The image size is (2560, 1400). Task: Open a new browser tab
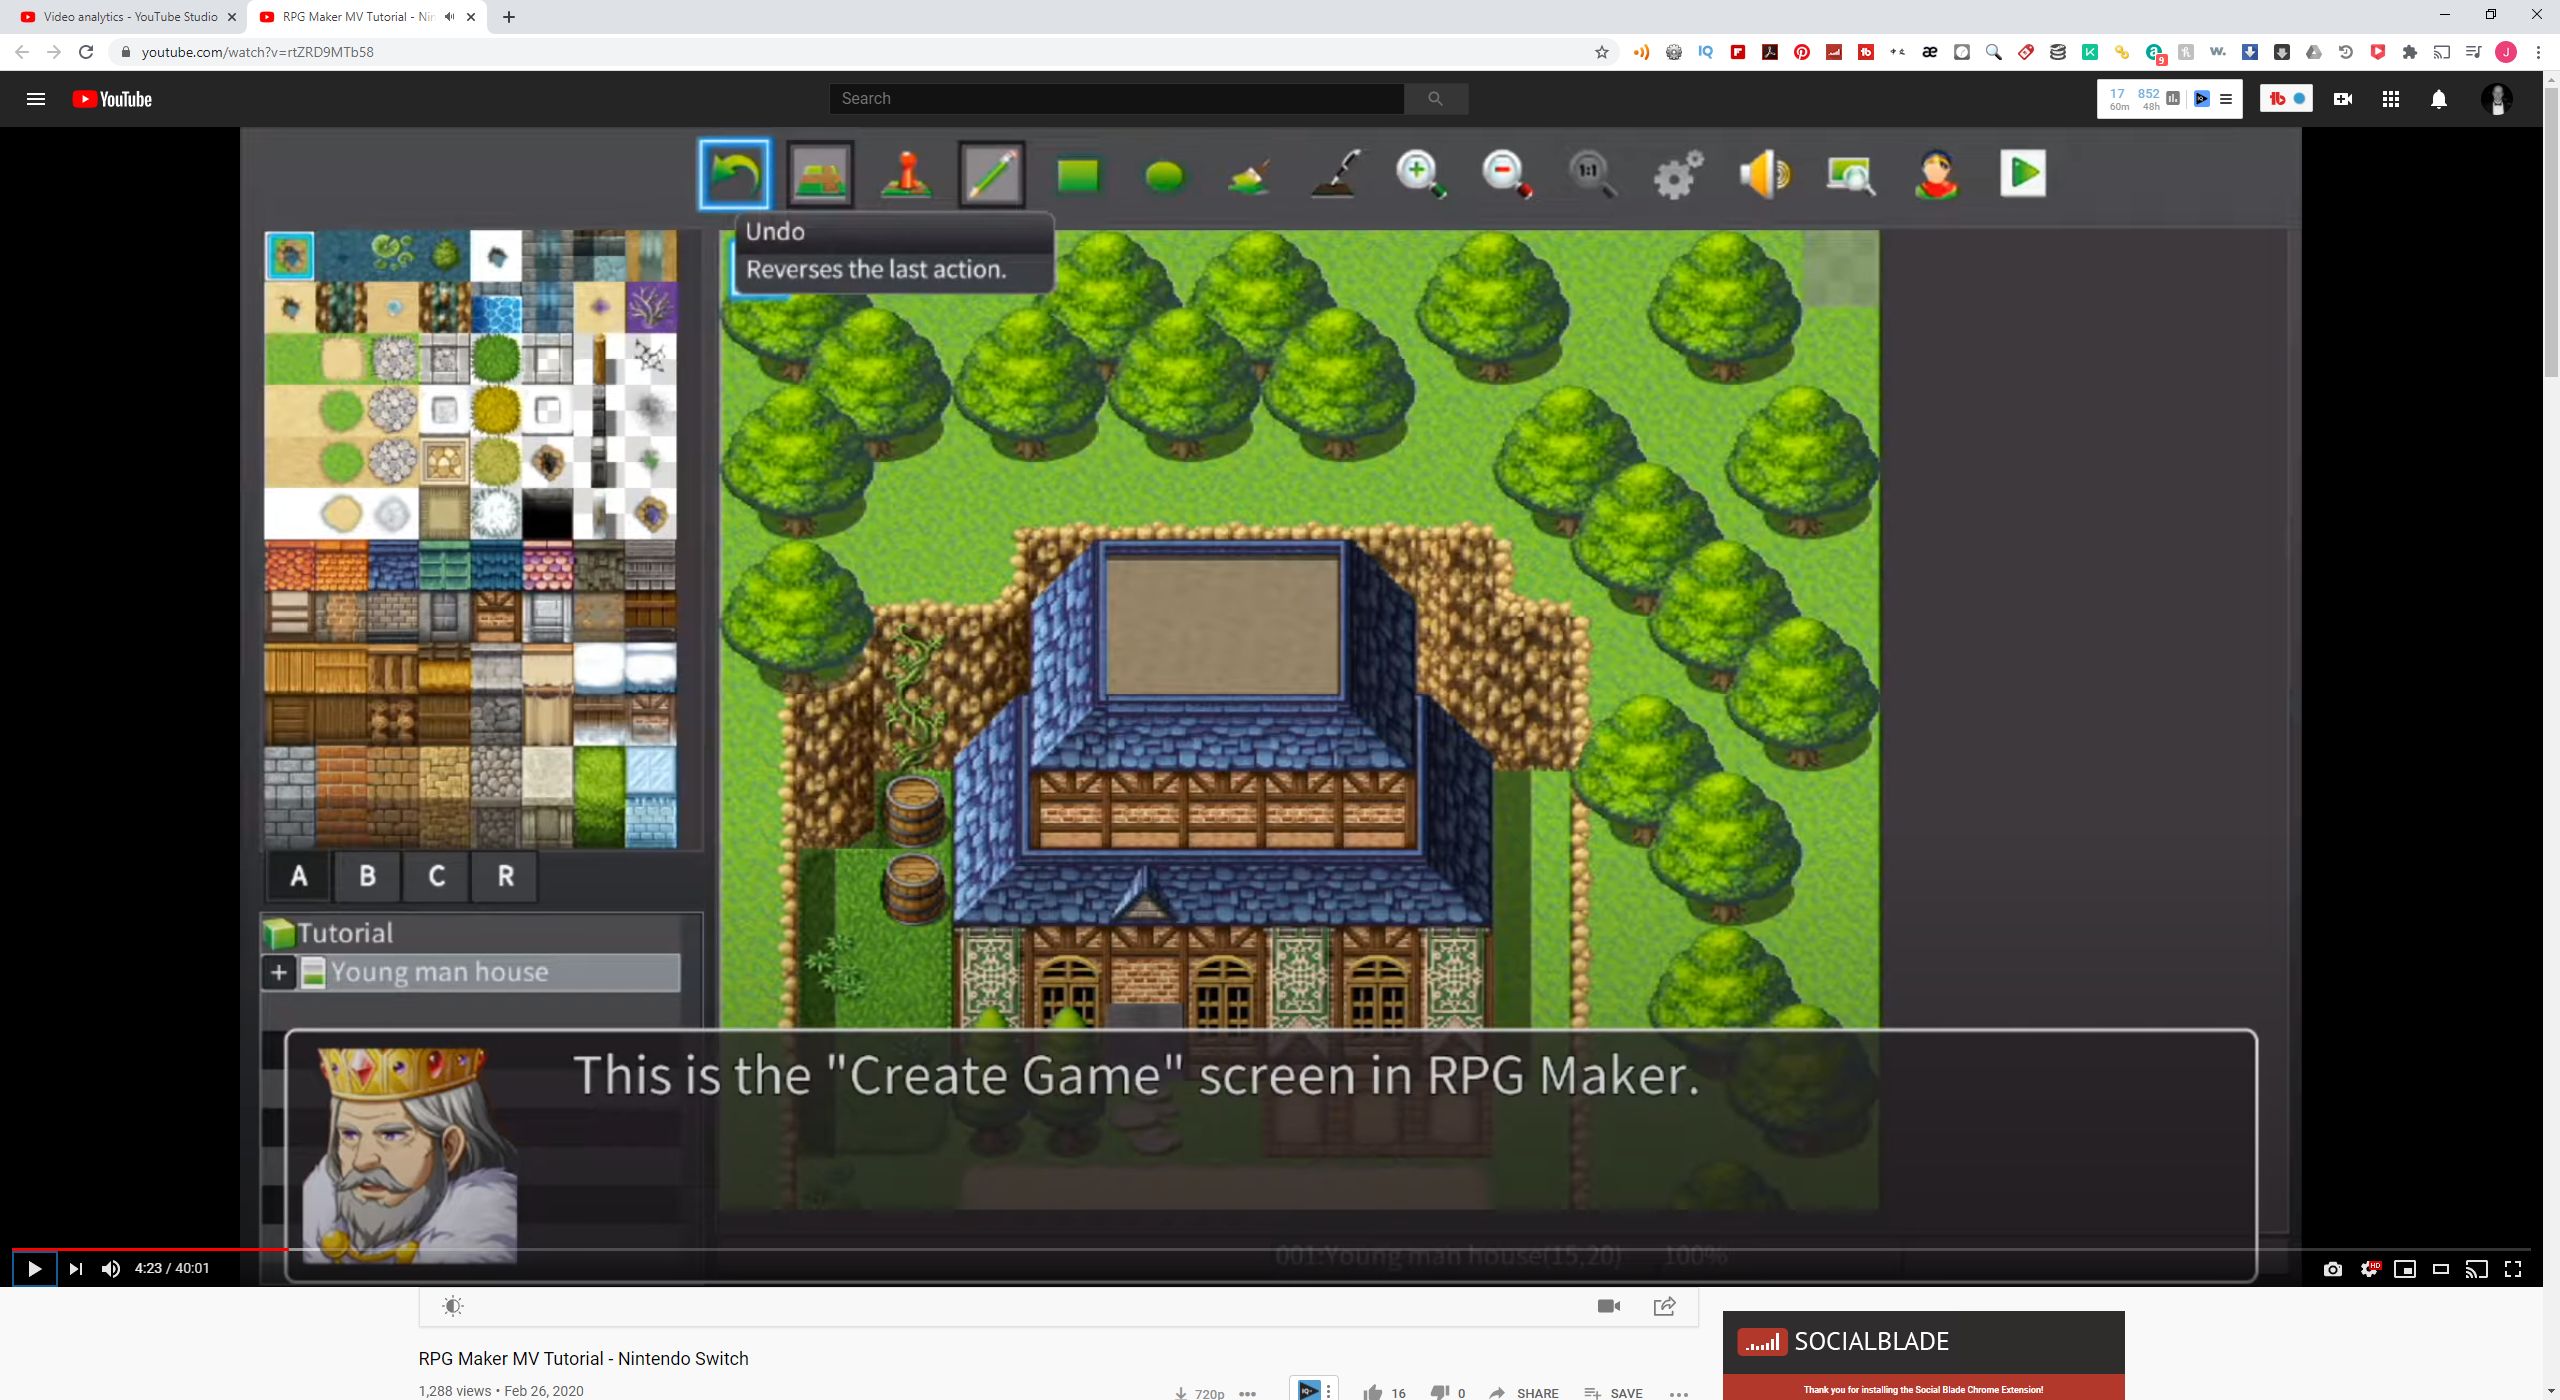(x=509, y=17)
